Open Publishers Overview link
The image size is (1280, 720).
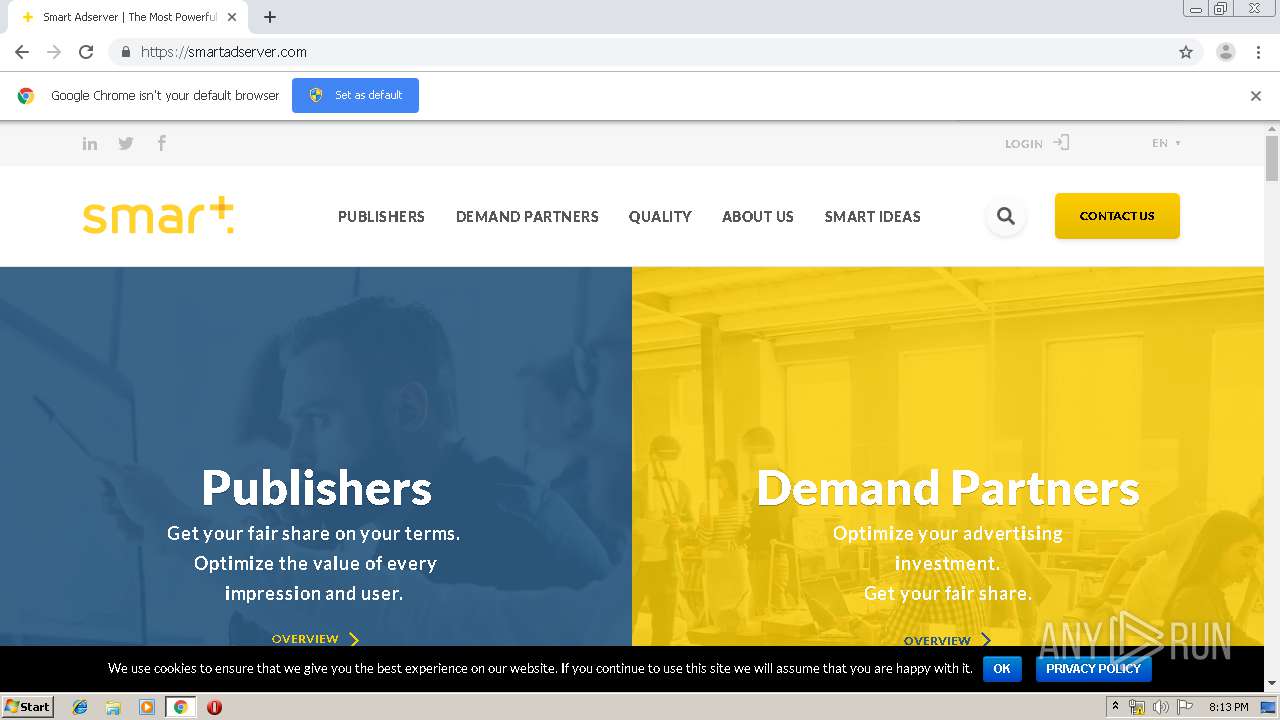[x=315, y=638]
